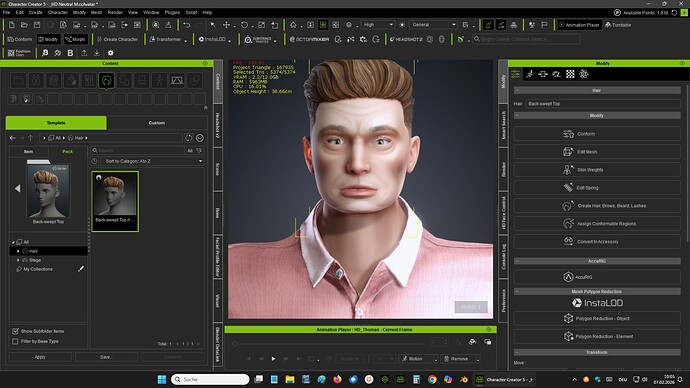The image size is (690, 388).
Task: Open the checkerboard Material tab in Modify
Action: pos(570,74)
